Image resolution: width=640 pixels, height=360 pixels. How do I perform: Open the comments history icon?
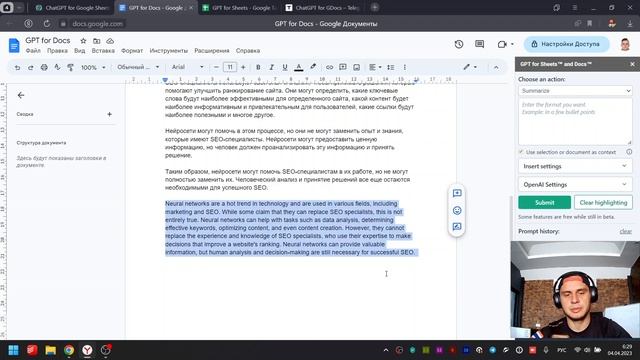click(480, 44)
